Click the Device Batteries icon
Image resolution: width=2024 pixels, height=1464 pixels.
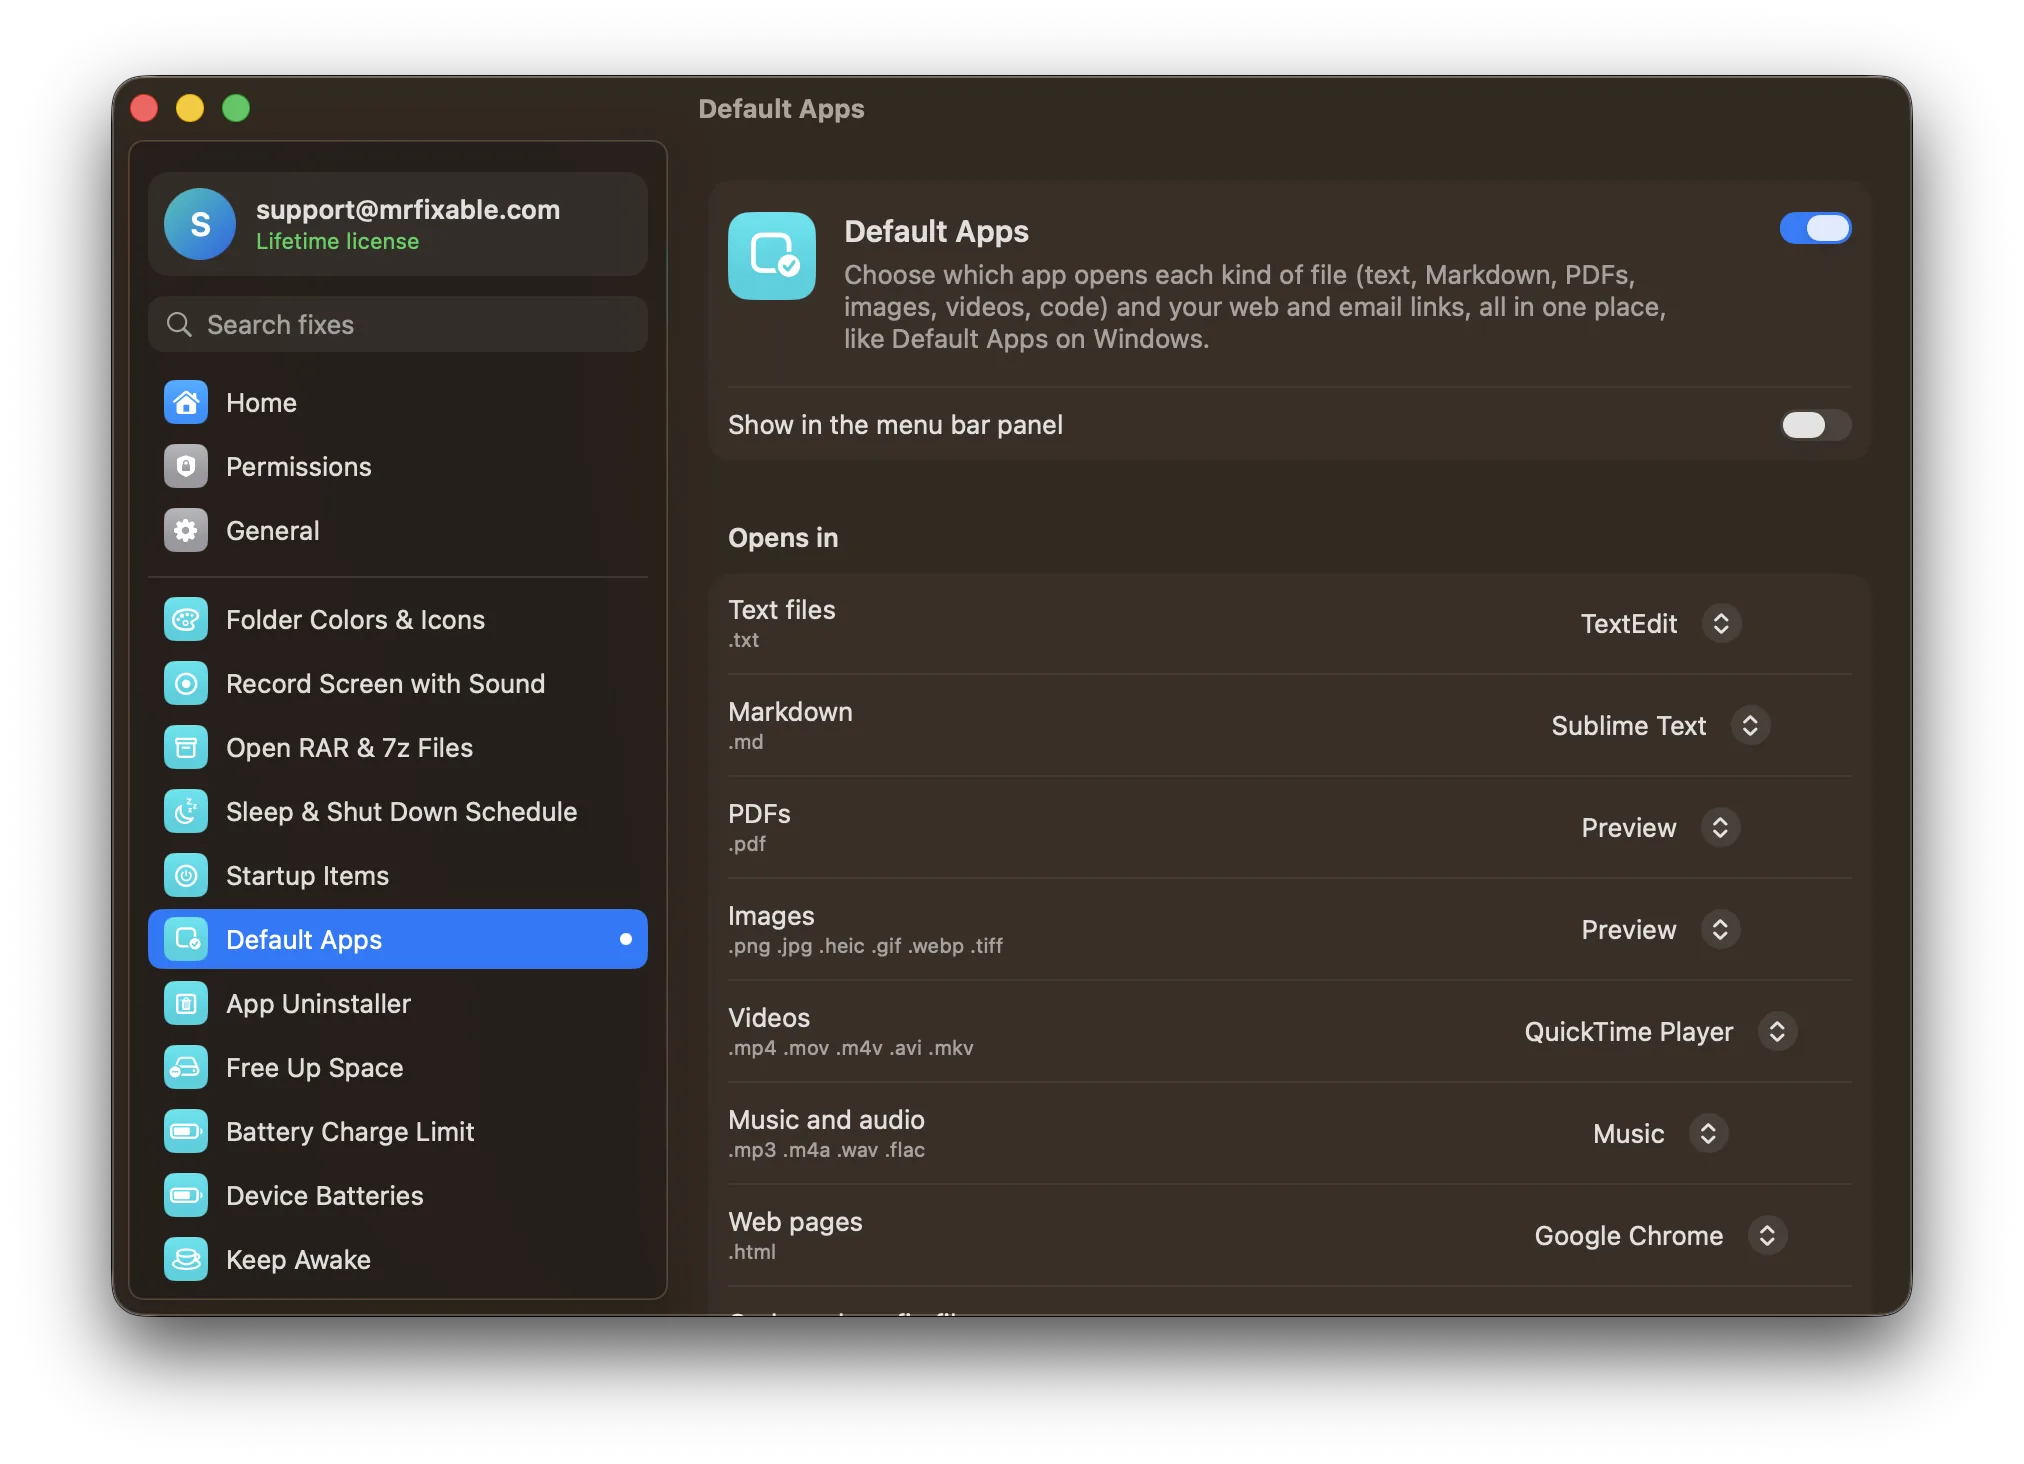[x=186, y=1195]
